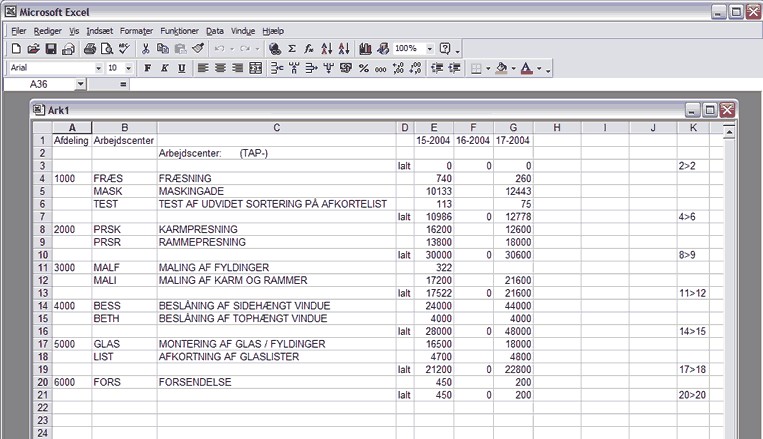Click the Fill Color paint bucket
Viewport: 763px width, 439px height.
point(501,68)
